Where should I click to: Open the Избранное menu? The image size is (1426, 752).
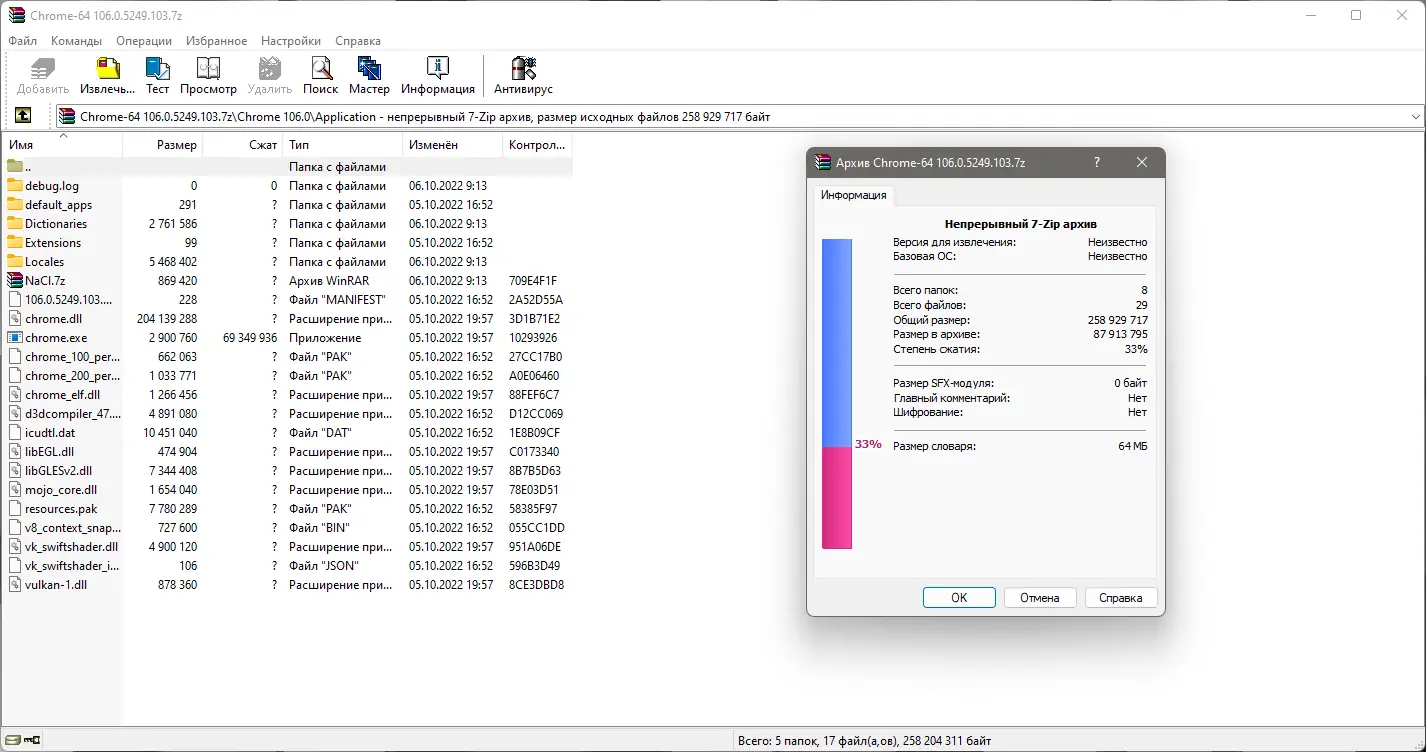[x=216, y=41]
